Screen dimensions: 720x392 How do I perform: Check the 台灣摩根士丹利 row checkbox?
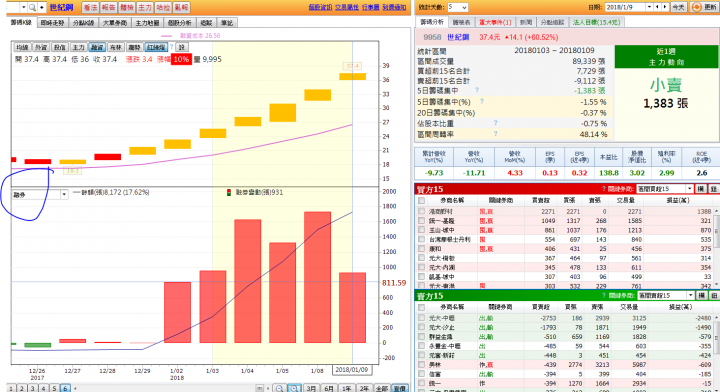421,239
